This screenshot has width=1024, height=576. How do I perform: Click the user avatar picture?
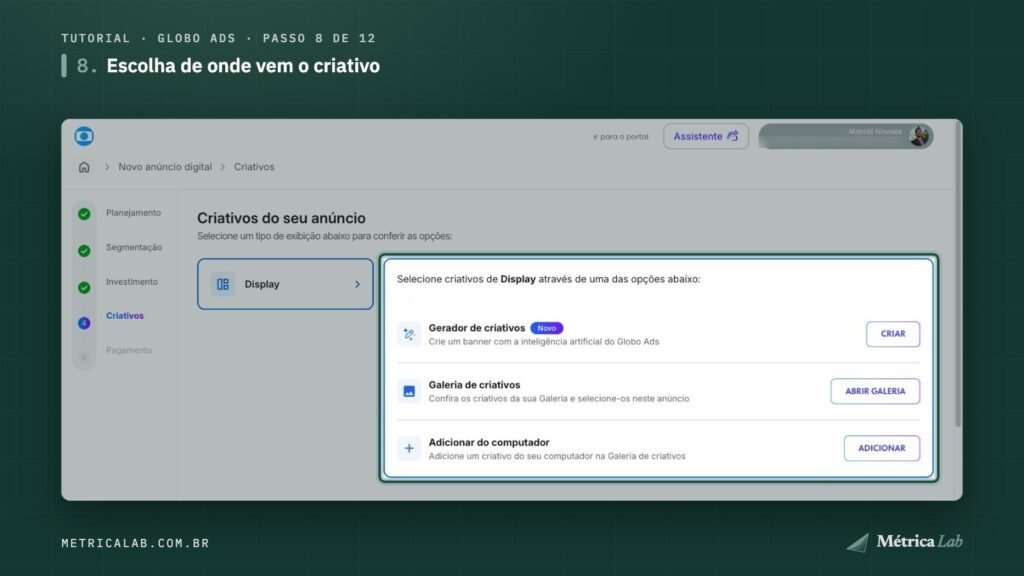[x=920, y=136]
